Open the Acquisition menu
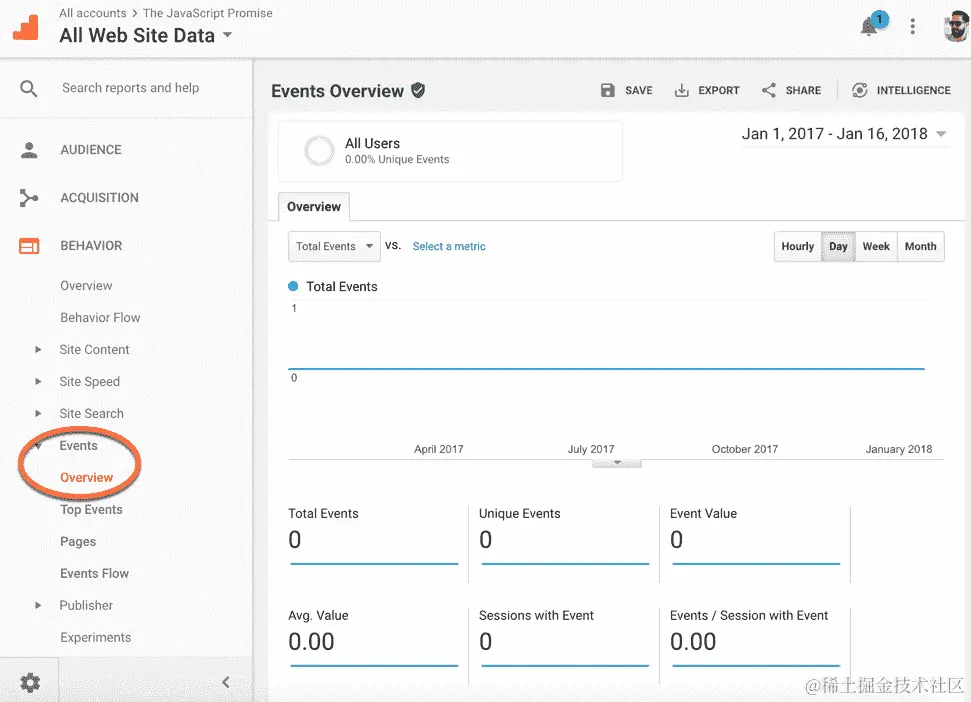971x702 pixels. click(99, 198)
